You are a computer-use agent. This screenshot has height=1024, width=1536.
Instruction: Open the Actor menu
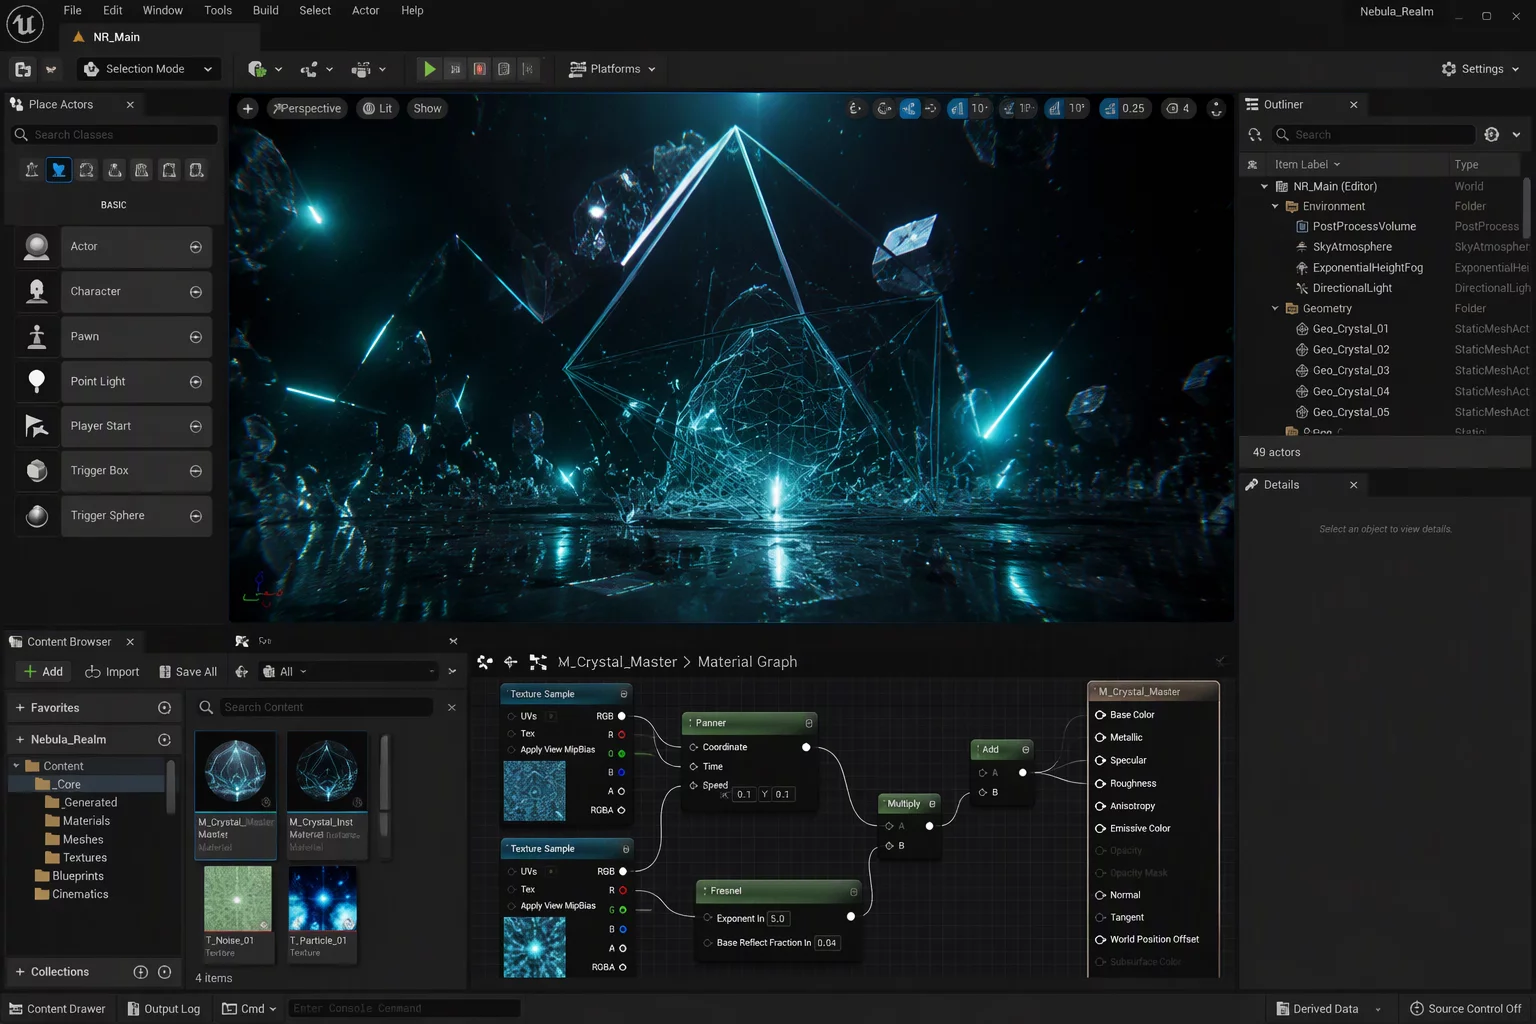[x=365, y=10]
